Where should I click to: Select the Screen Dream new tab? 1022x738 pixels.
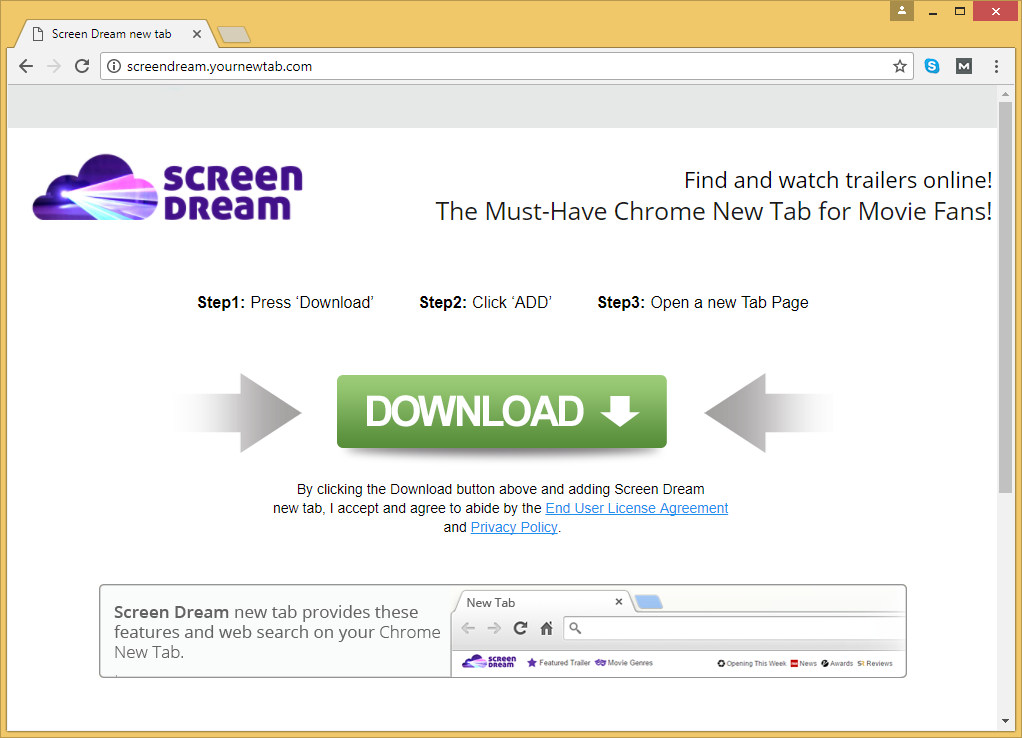tap(111, 34)
